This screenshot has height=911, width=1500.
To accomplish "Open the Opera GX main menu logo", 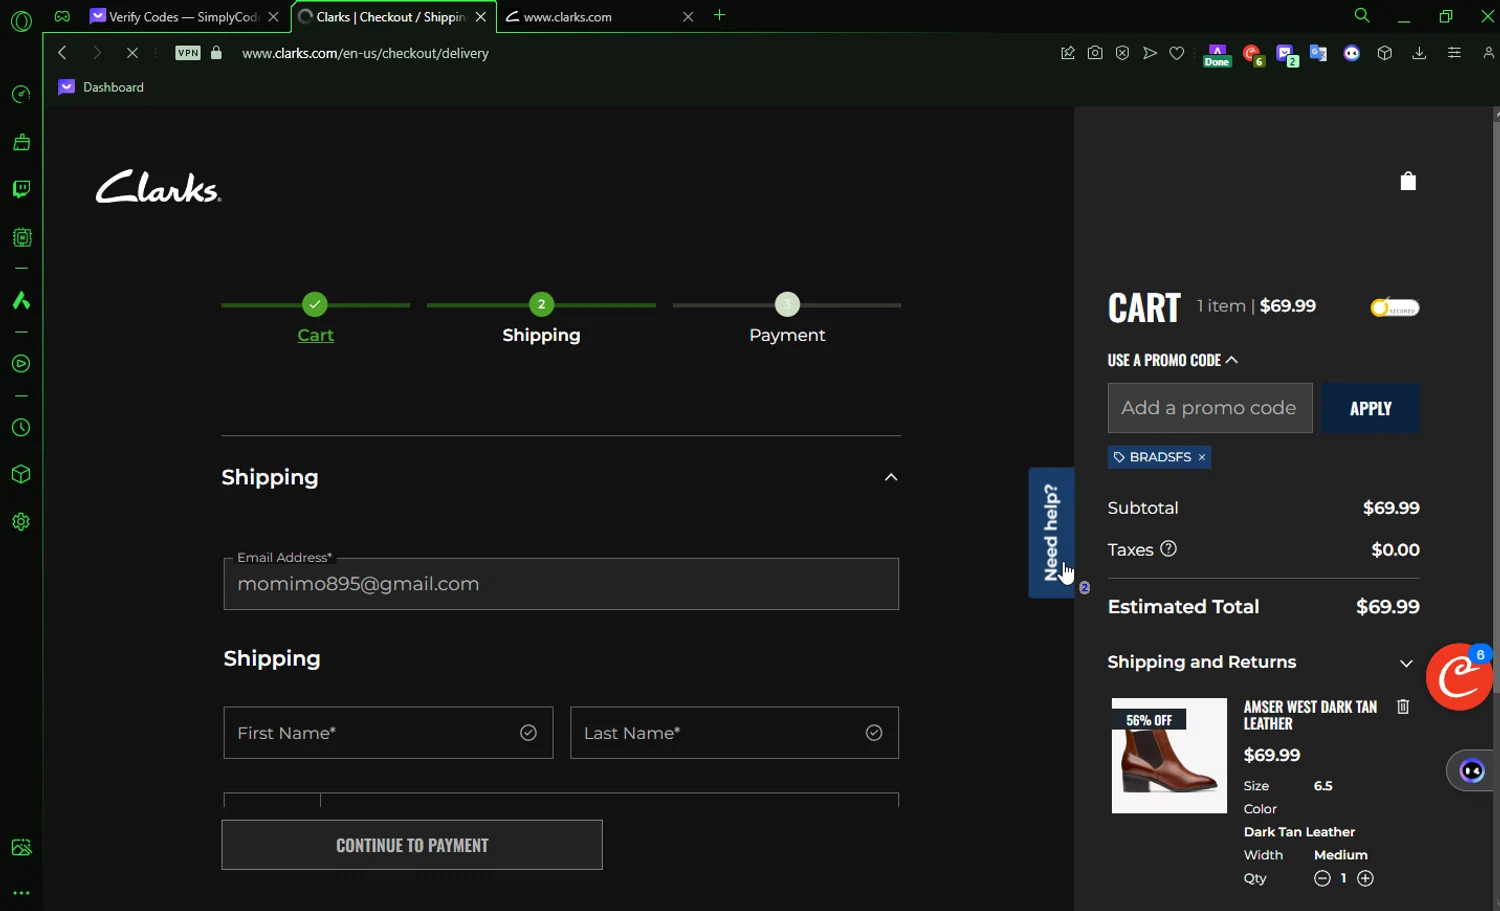I will click(x=21, y=20).
